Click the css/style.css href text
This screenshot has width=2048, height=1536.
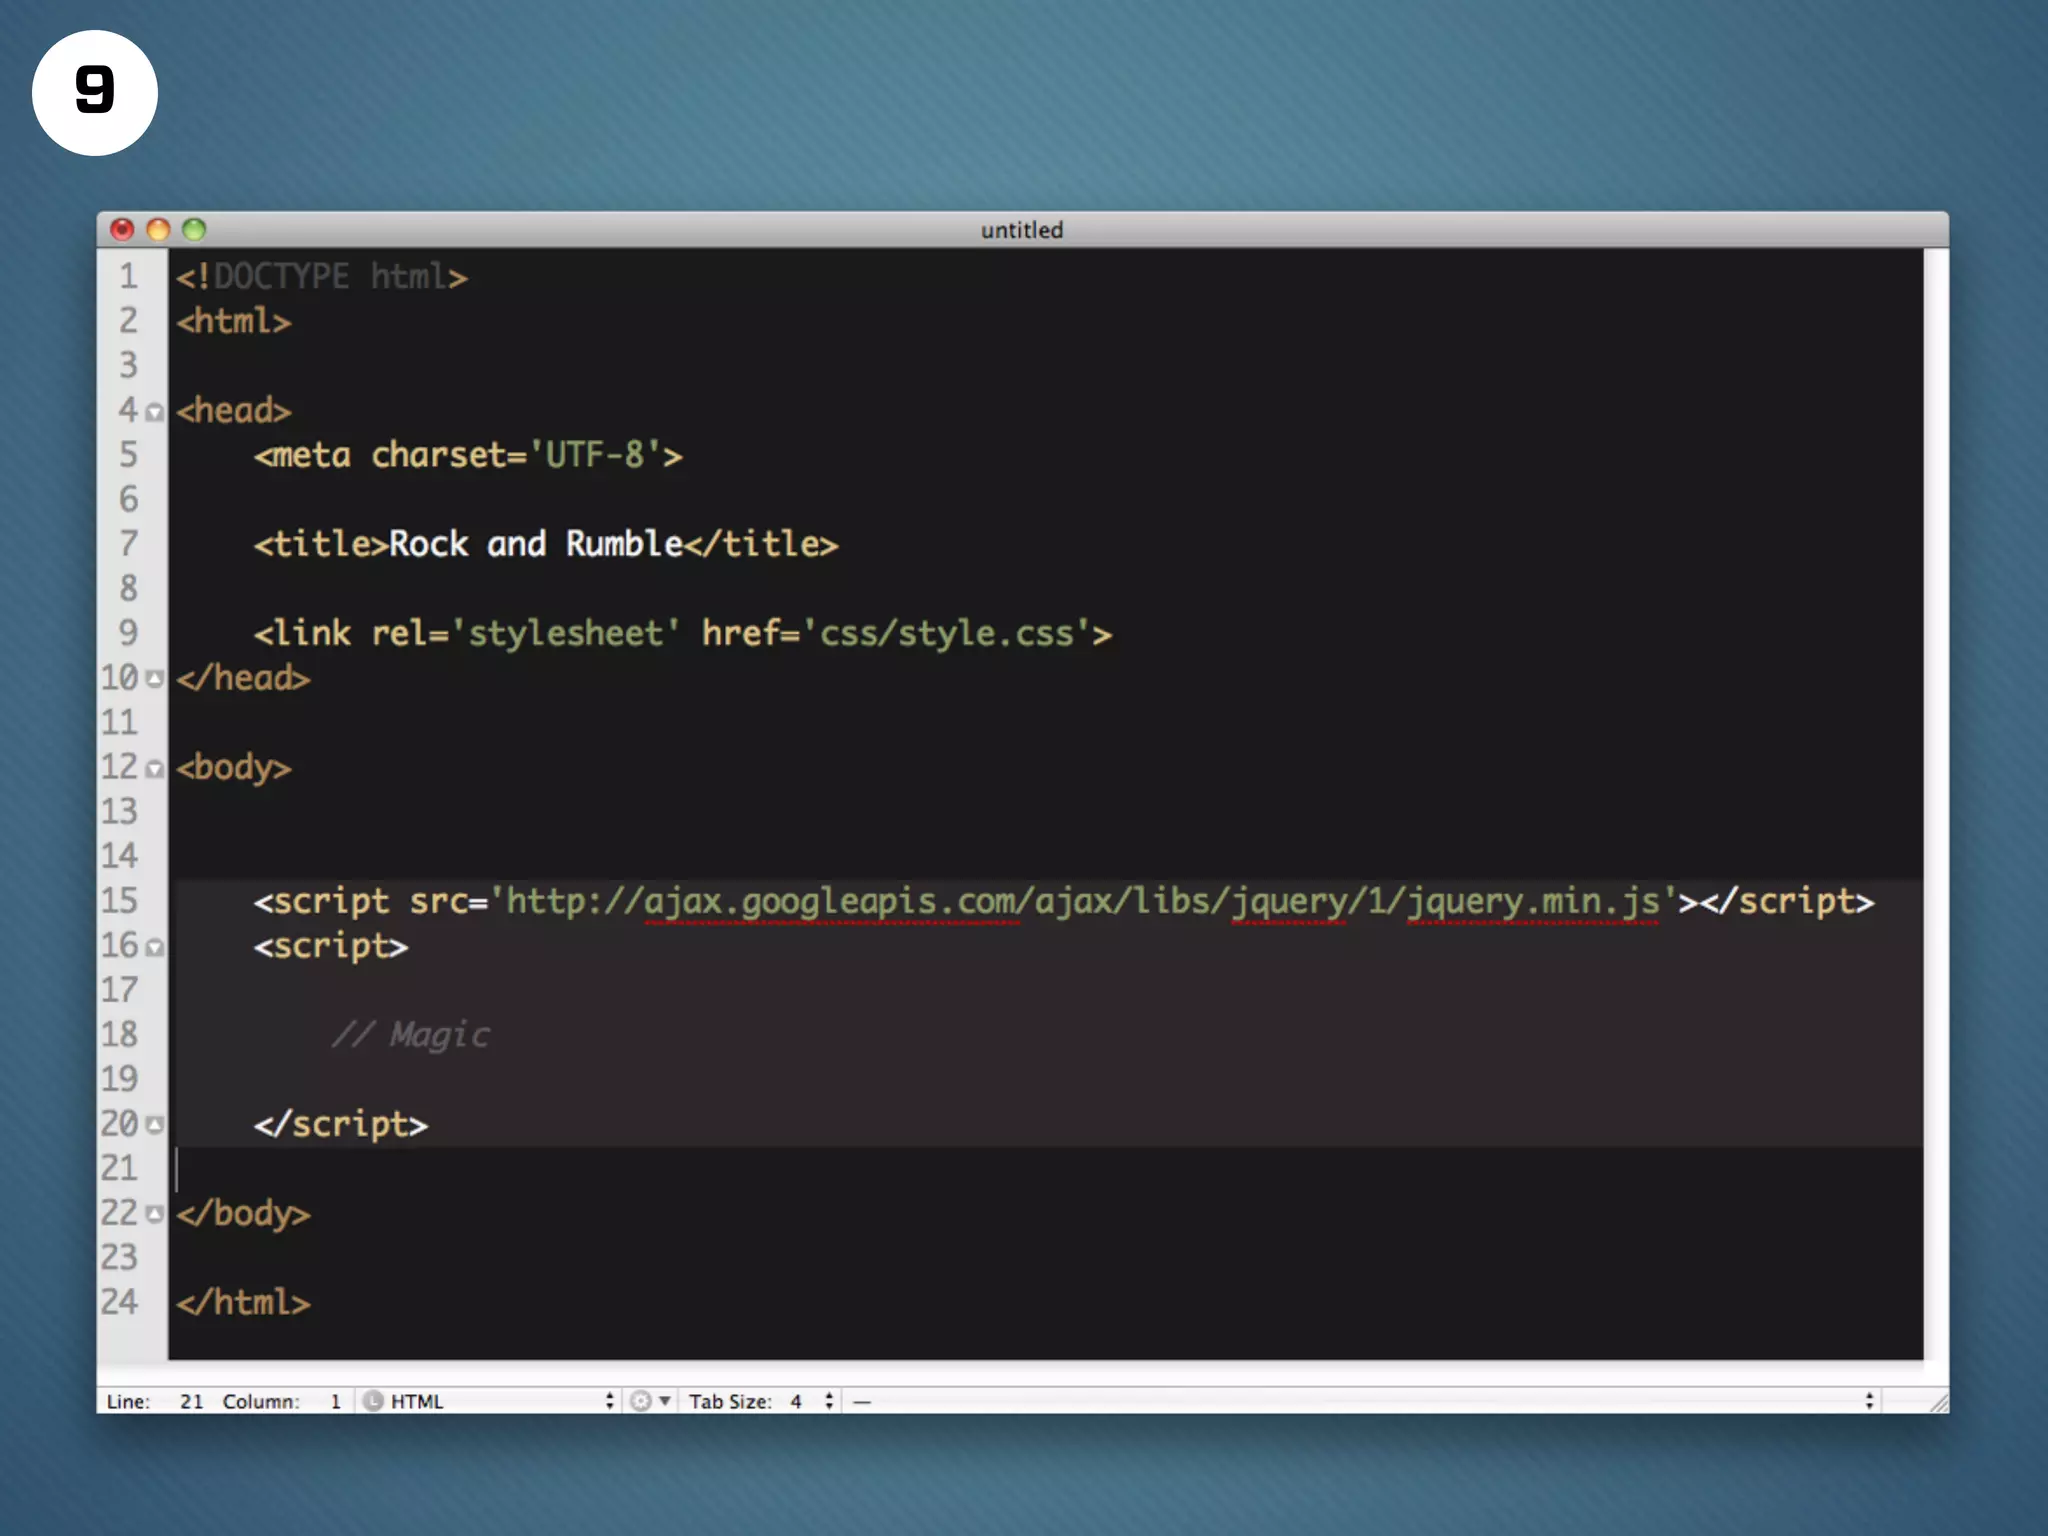(946, 633)
